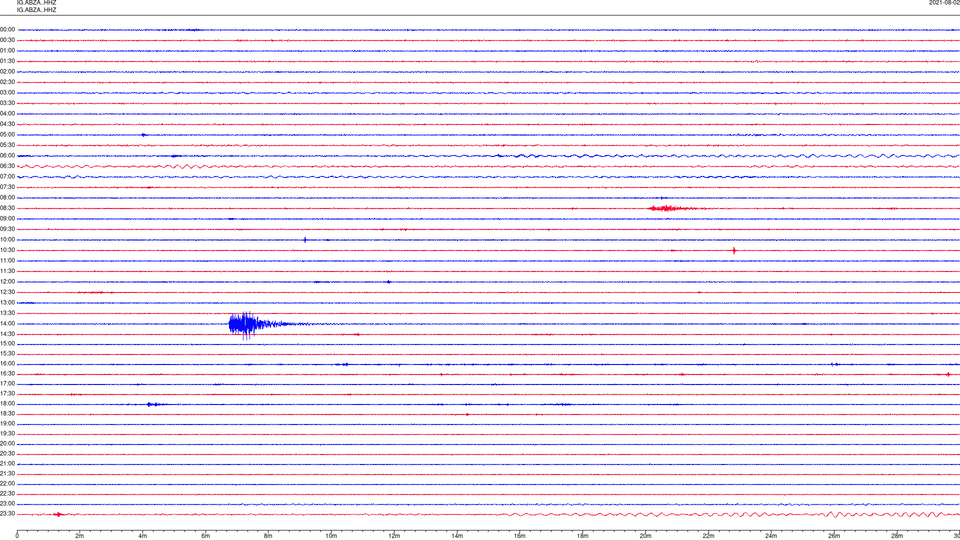Click the '18:30' time label
Screen dimensions: 960x540
pyautogui.click(x=7, y=414)
